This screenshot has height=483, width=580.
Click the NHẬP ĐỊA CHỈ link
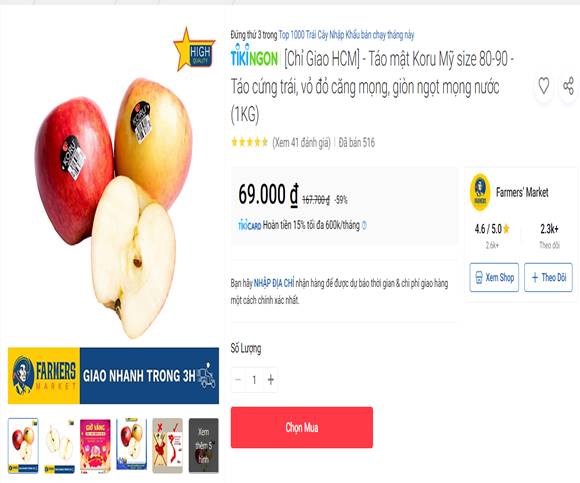click(274, 283)
